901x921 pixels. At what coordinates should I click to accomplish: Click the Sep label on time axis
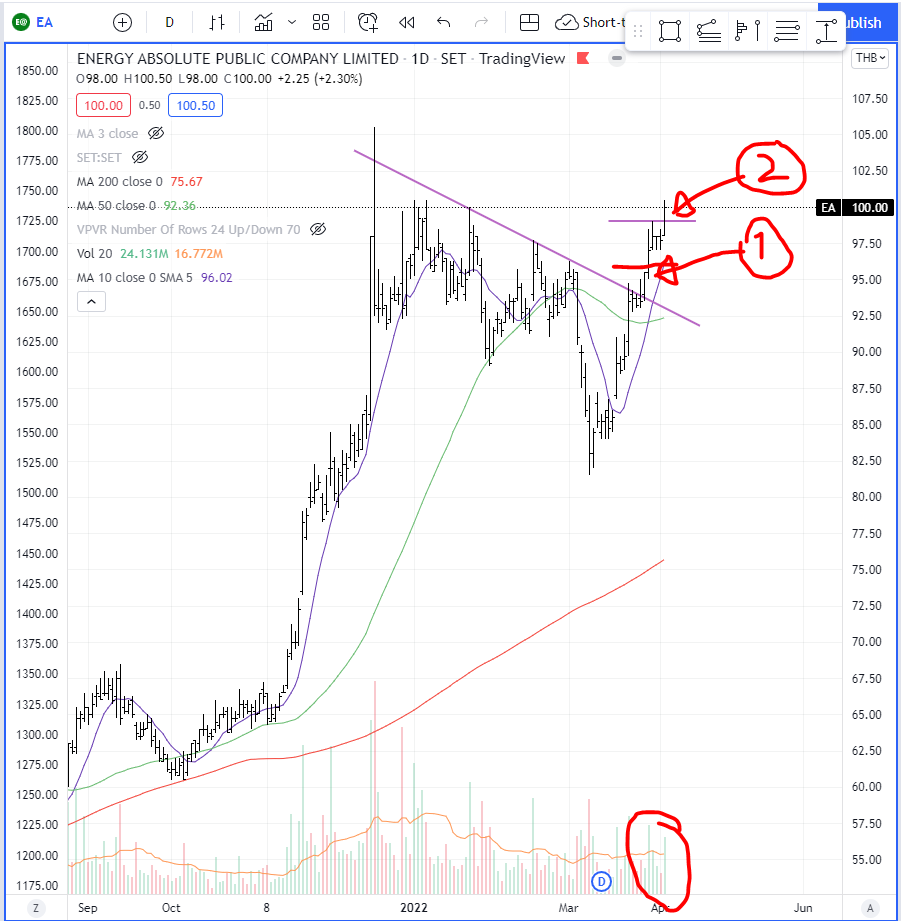coord(88,907)
